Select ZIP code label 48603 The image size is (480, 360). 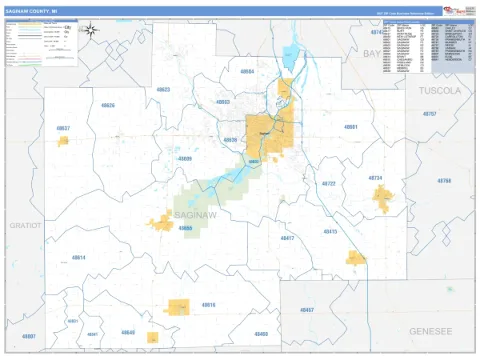pos(223,102)
